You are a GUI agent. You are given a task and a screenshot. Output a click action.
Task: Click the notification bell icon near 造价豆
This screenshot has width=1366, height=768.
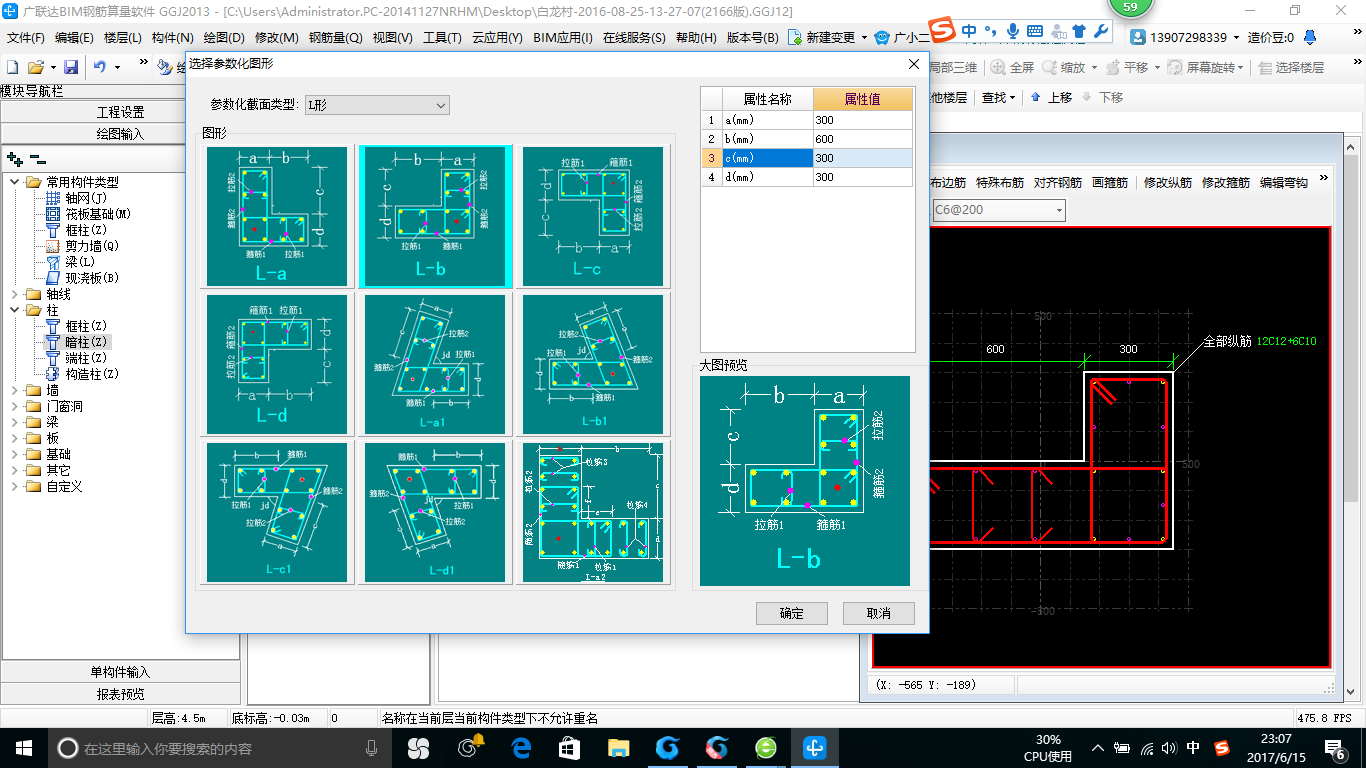[1310, 37]
